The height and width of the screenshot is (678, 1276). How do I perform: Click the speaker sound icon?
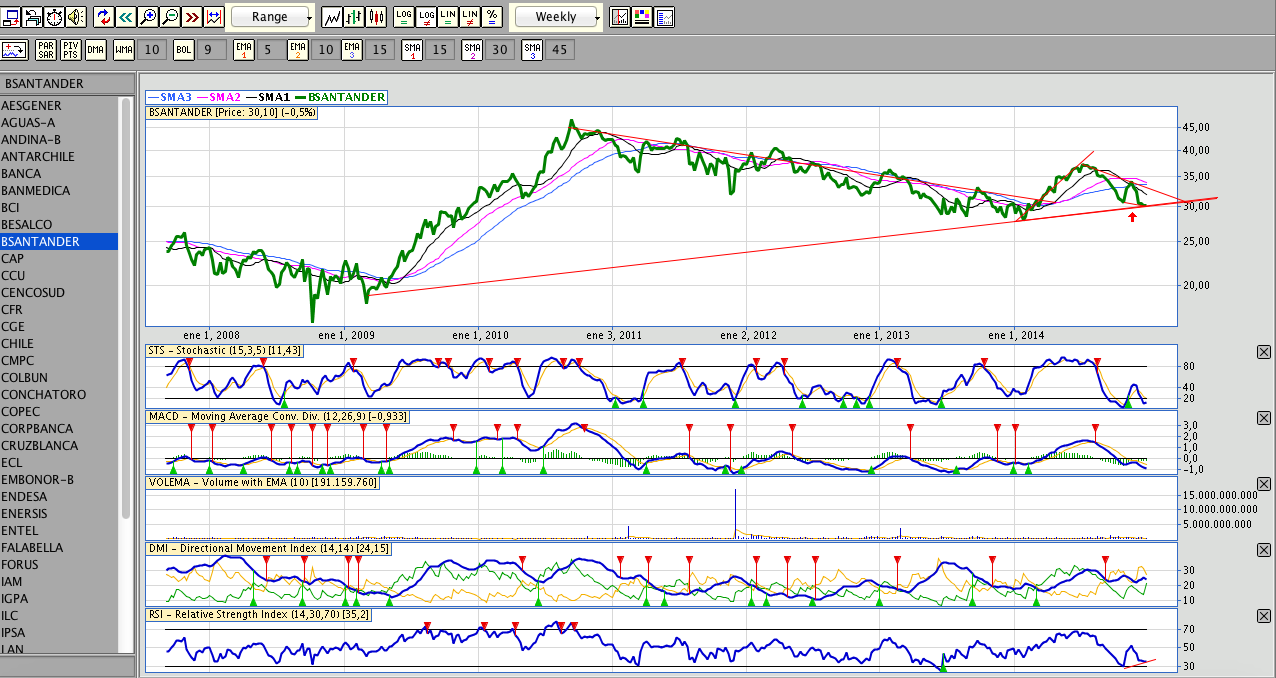(76, 17)
